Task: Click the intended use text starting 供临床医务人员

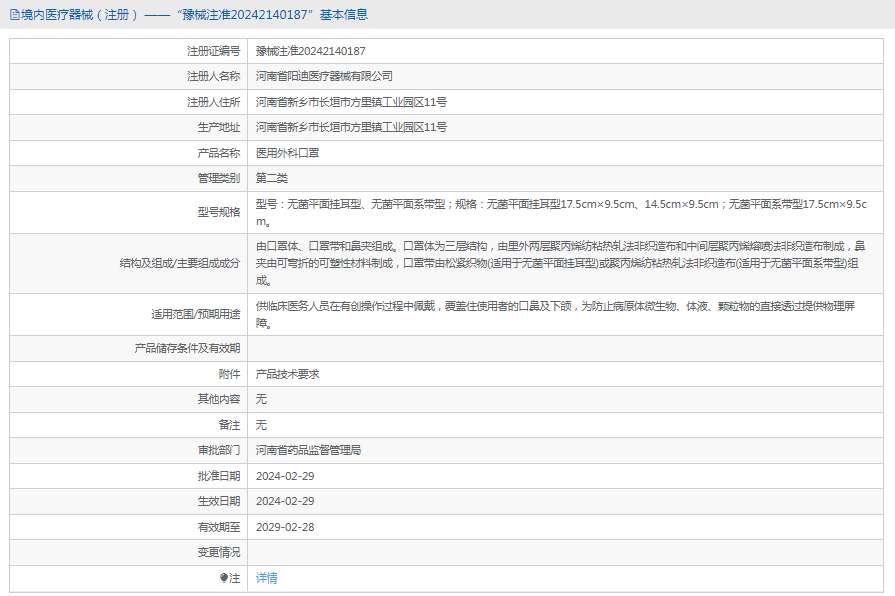Action: point(555,315)
